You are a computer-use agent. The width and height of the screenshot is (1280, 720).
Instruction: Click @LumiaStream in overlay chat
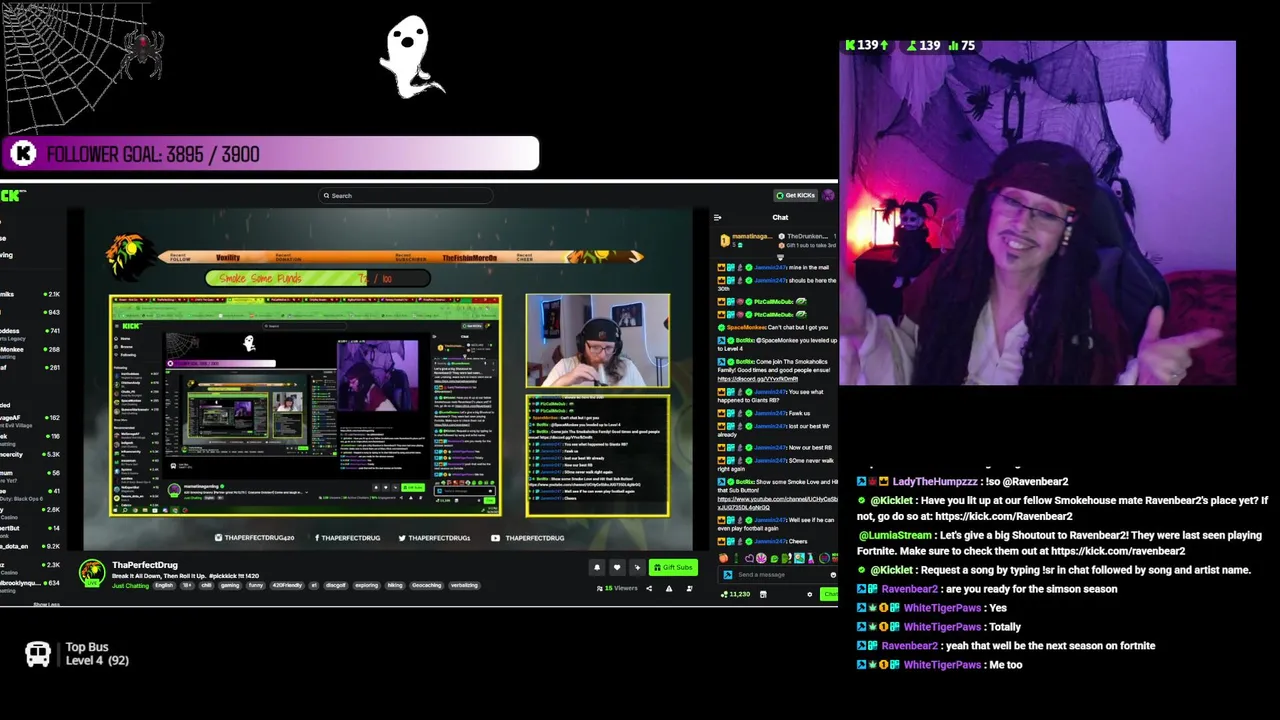tap(894, 535)
